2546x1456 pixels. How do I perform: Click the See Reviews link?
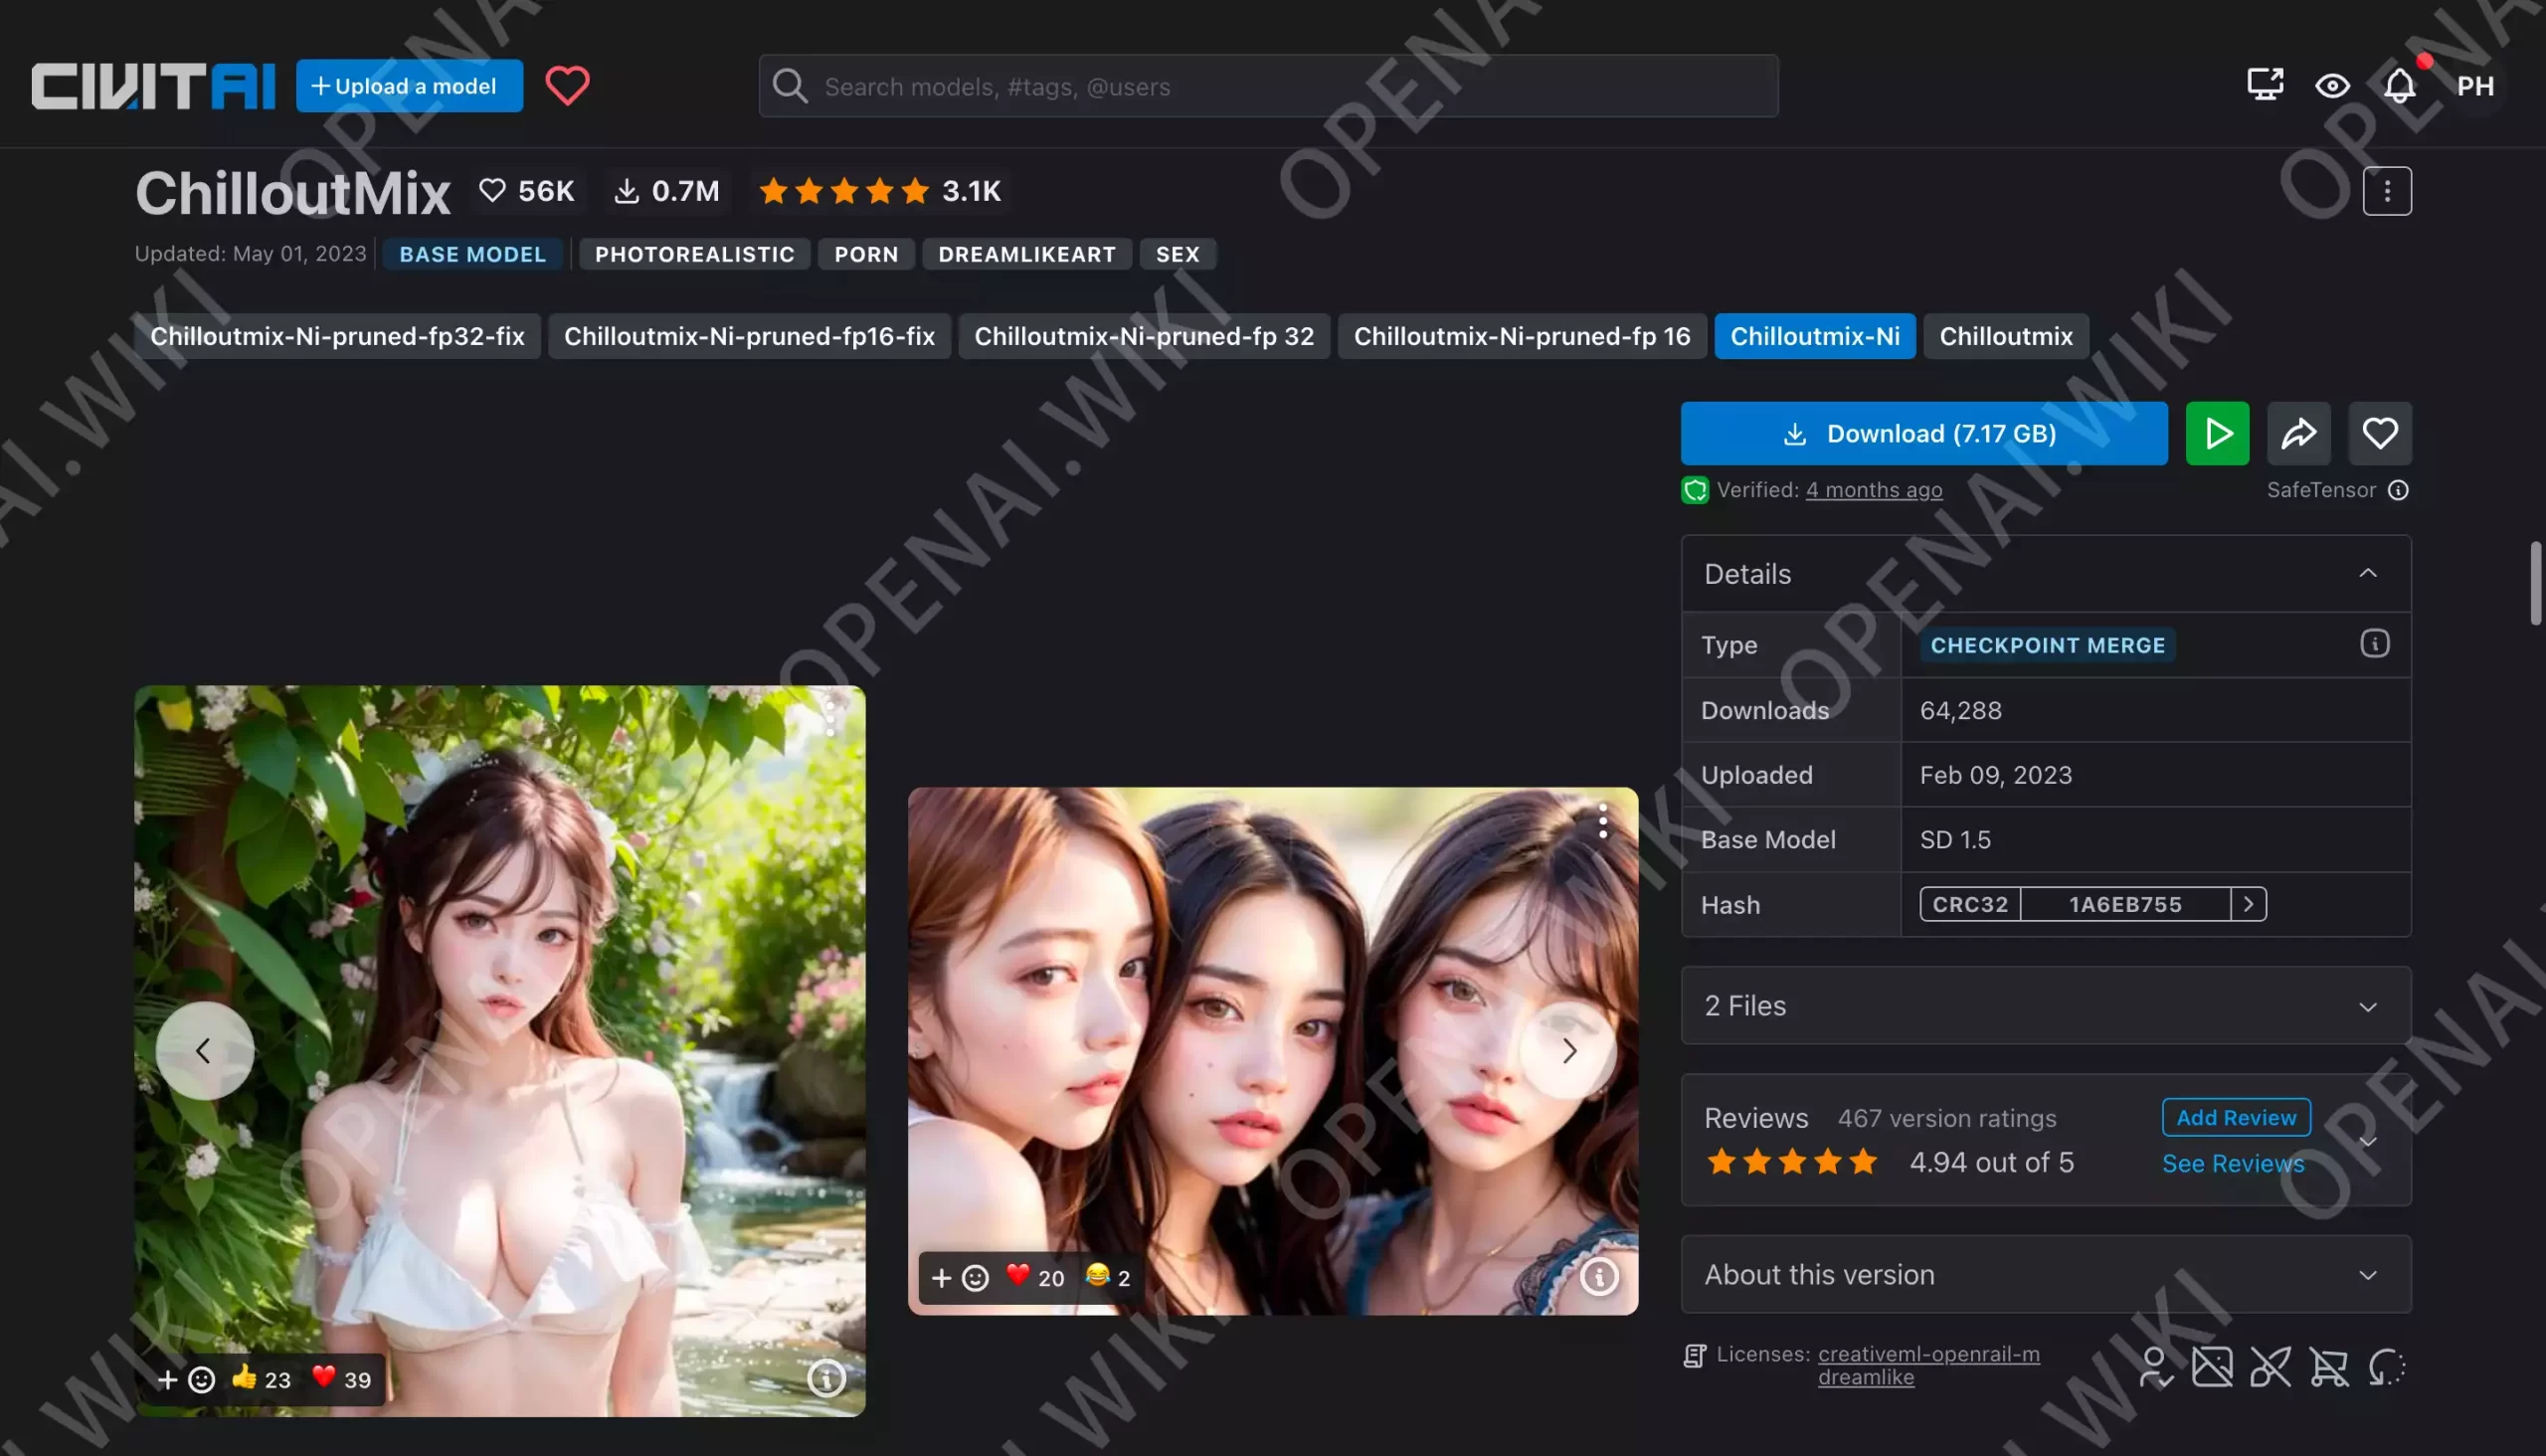coord(2233,1163)
